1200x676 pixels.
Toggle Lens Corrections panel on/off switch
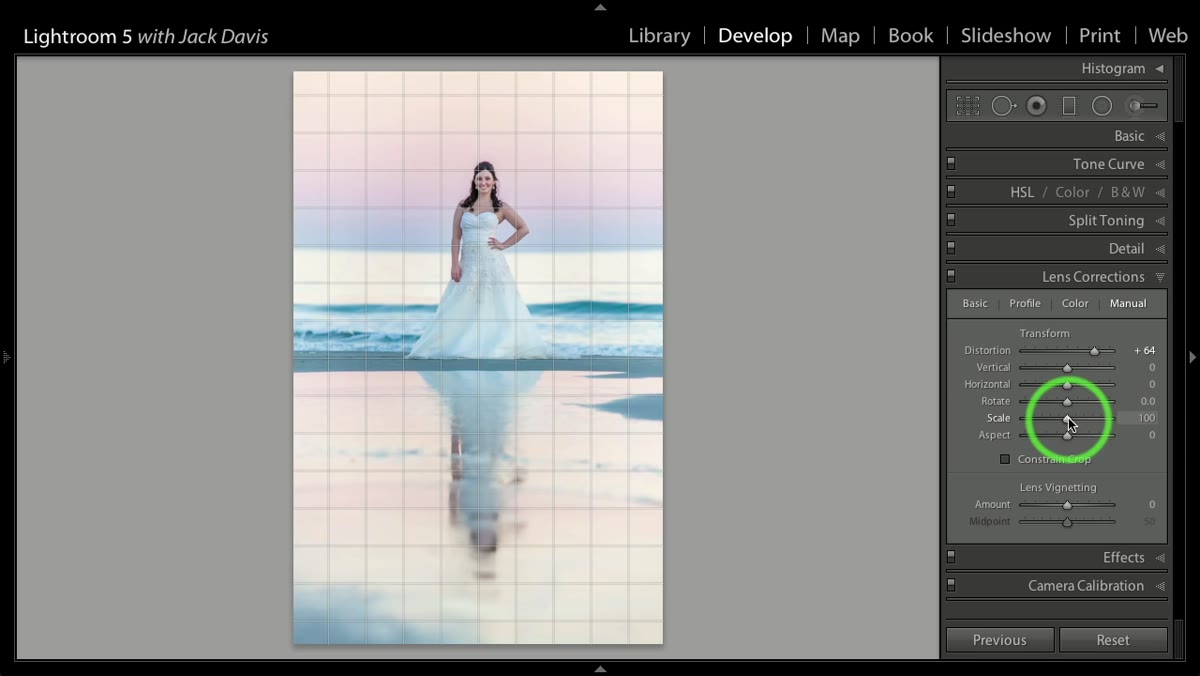tap(951, 276)
